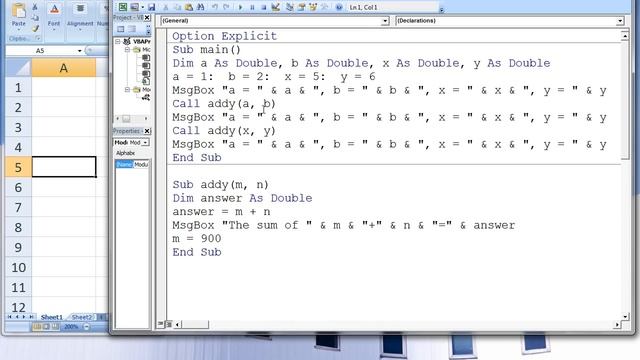
Task: Switch to Alphabetic tab in Properties
Action: pyautogui.click(x=125, y=153)
